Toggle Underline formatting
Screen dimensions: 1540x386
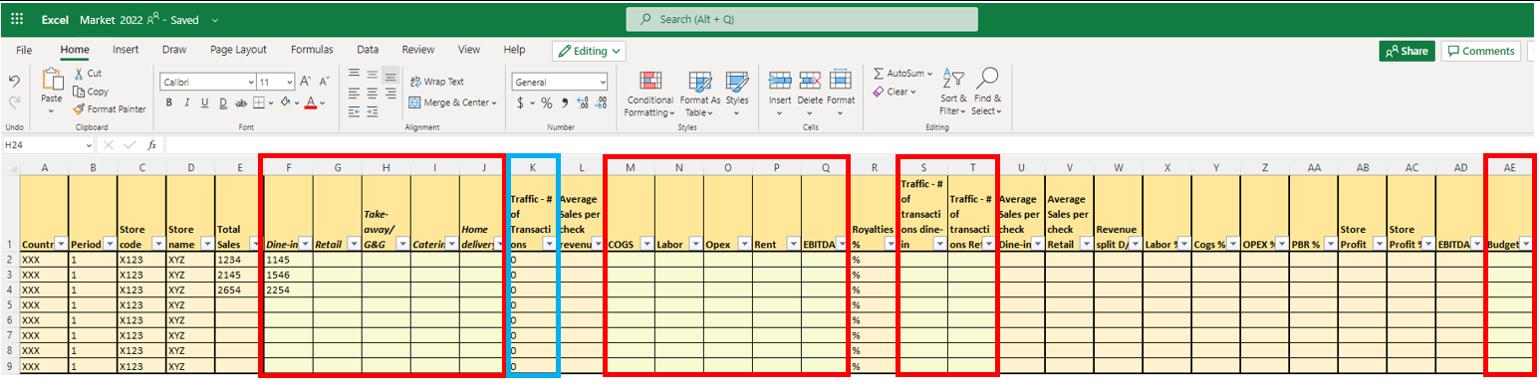[x=204, y=102]
